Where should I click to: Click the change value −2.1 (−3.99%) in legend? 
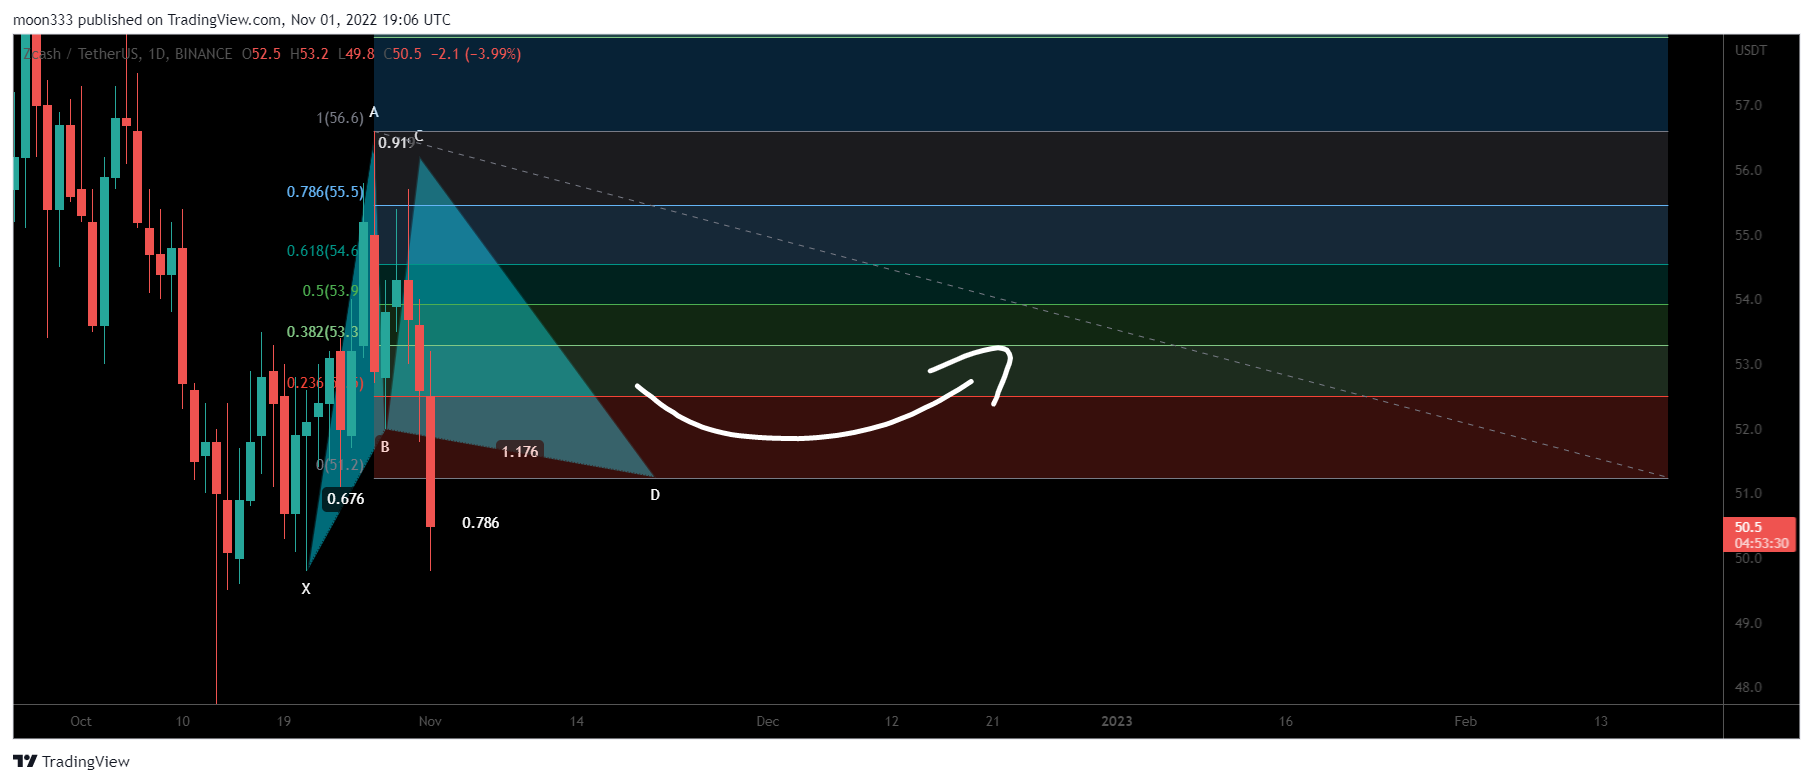point(476,54)
